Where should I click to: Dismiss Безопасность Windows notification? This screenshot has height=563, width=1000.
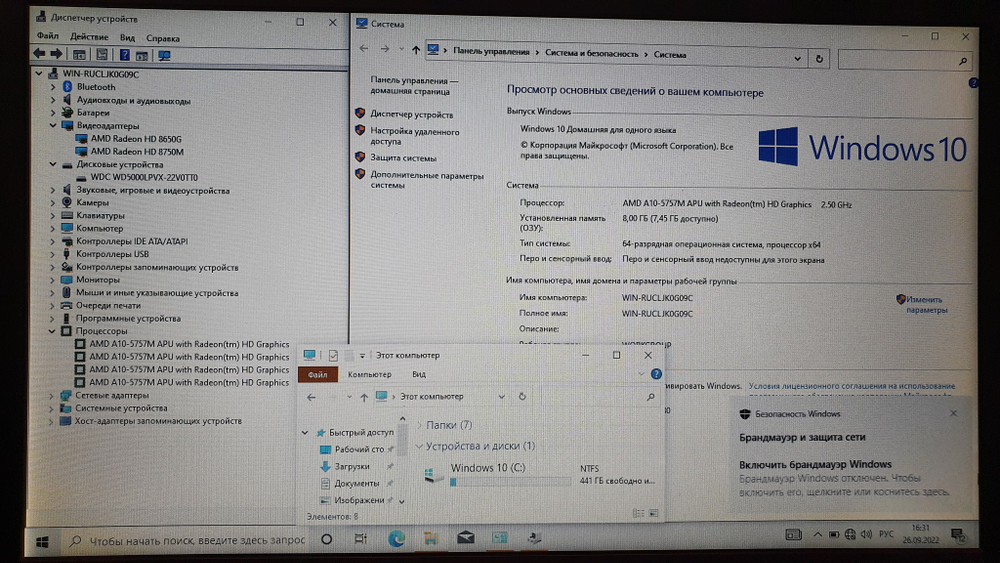point(953,413)
